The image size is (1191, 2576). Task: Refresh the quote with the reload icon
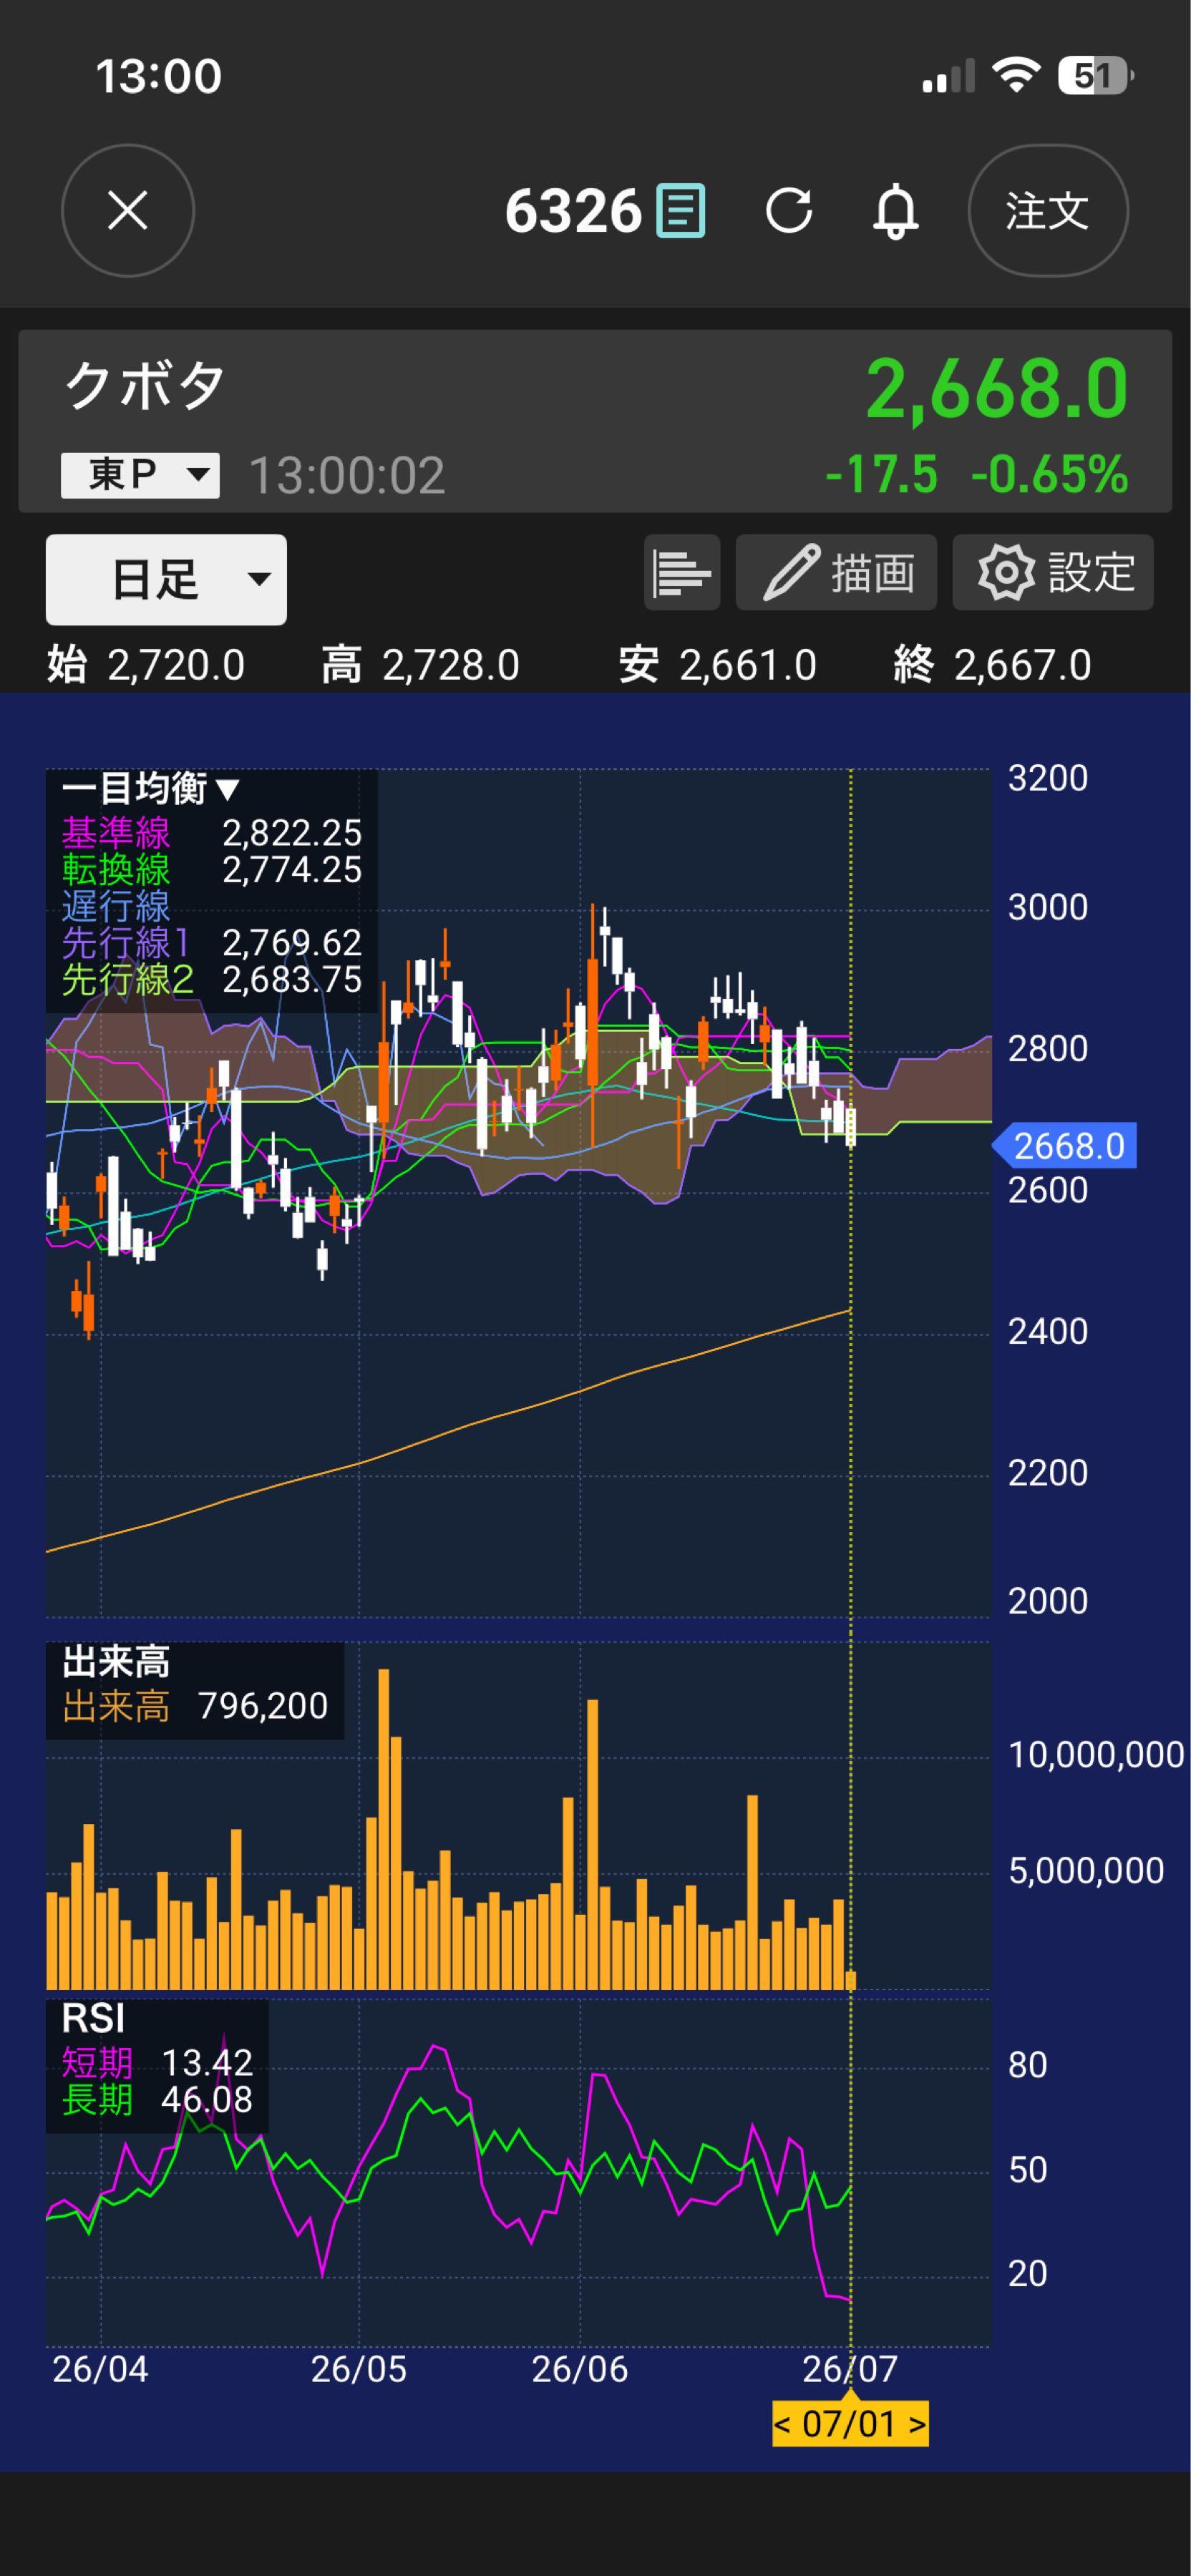tap(789, 211)
